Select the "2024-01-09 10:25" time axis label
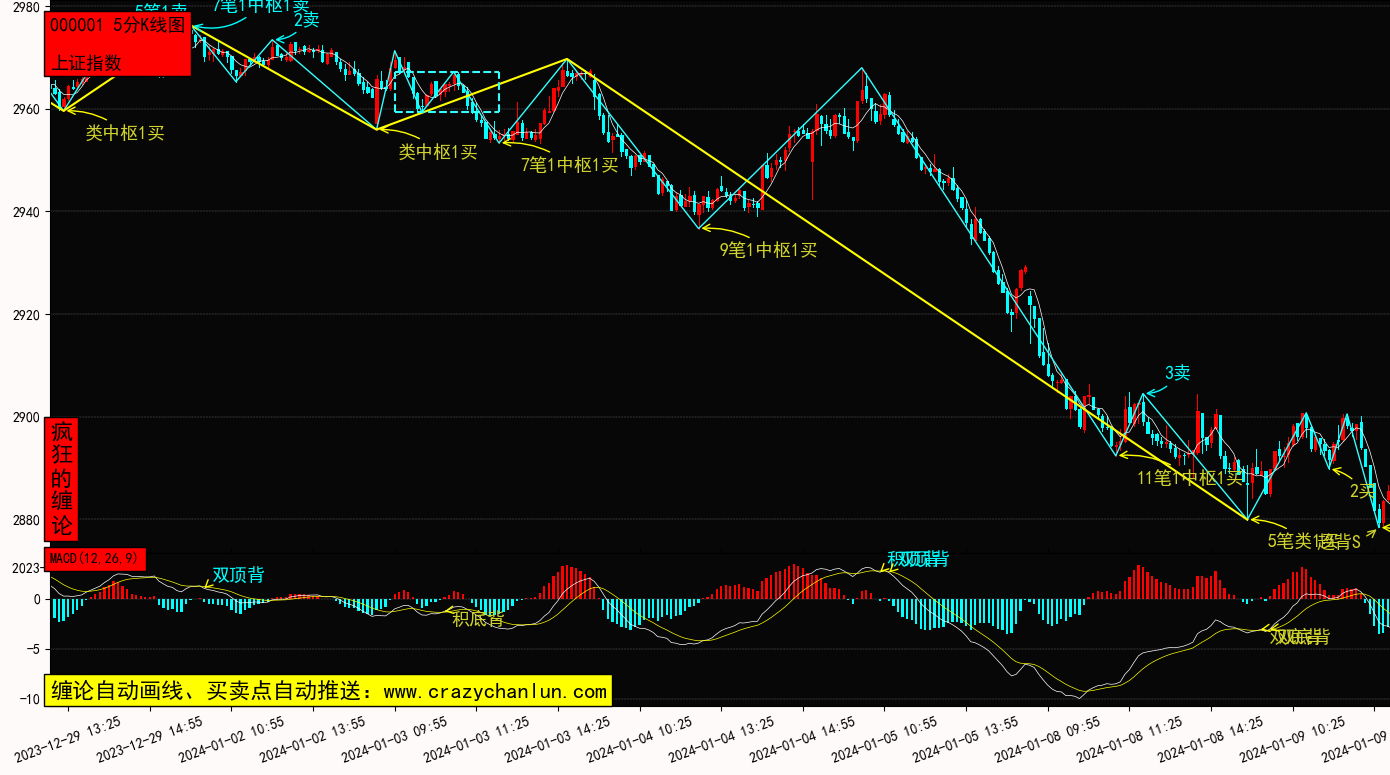 coord(1293,740)
